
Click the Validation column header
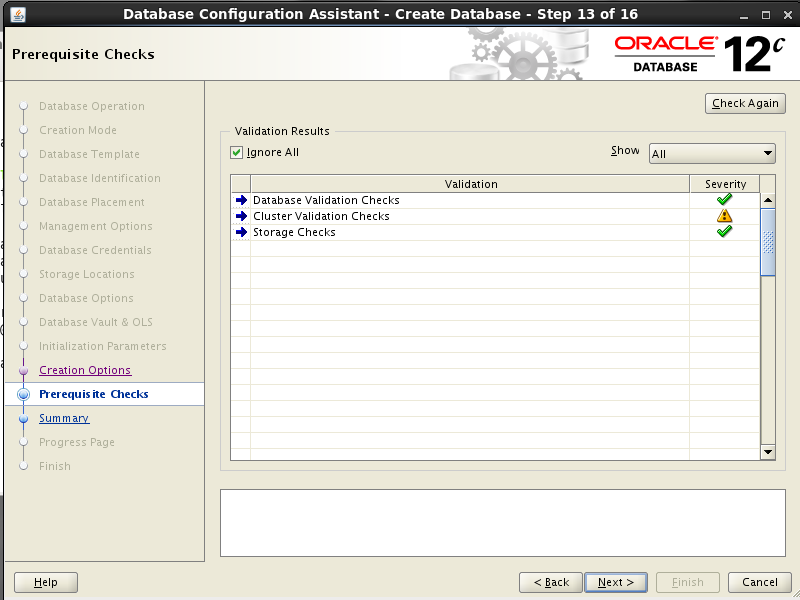pyautogui.click(x=470, y=184)
